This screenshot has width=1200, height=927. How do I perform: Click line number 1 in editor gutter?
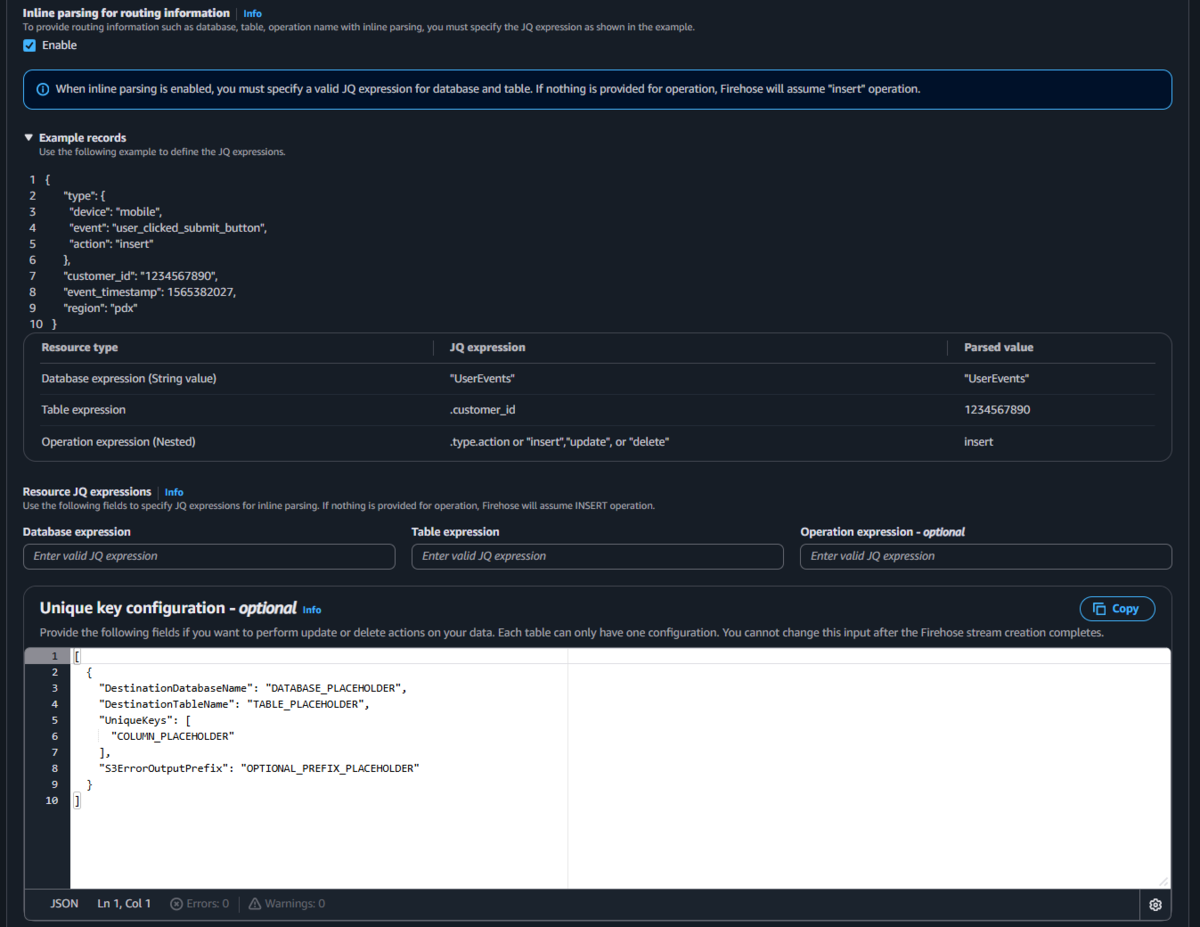coord(55,656)
